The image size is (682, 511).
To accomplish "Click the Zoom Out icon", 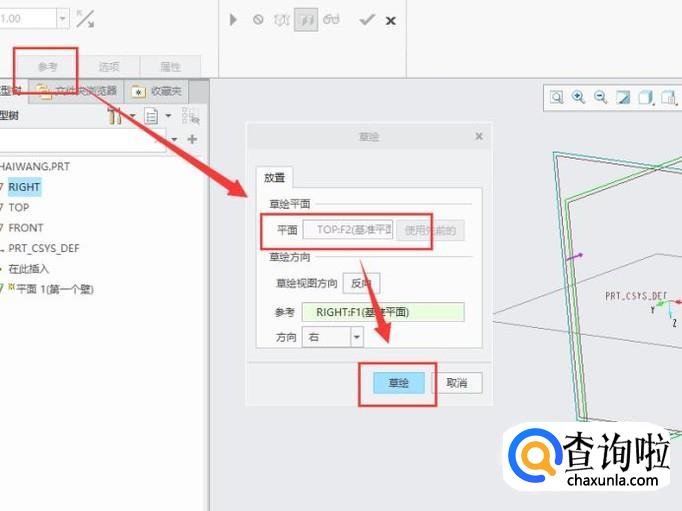I will tap(601, 97).
